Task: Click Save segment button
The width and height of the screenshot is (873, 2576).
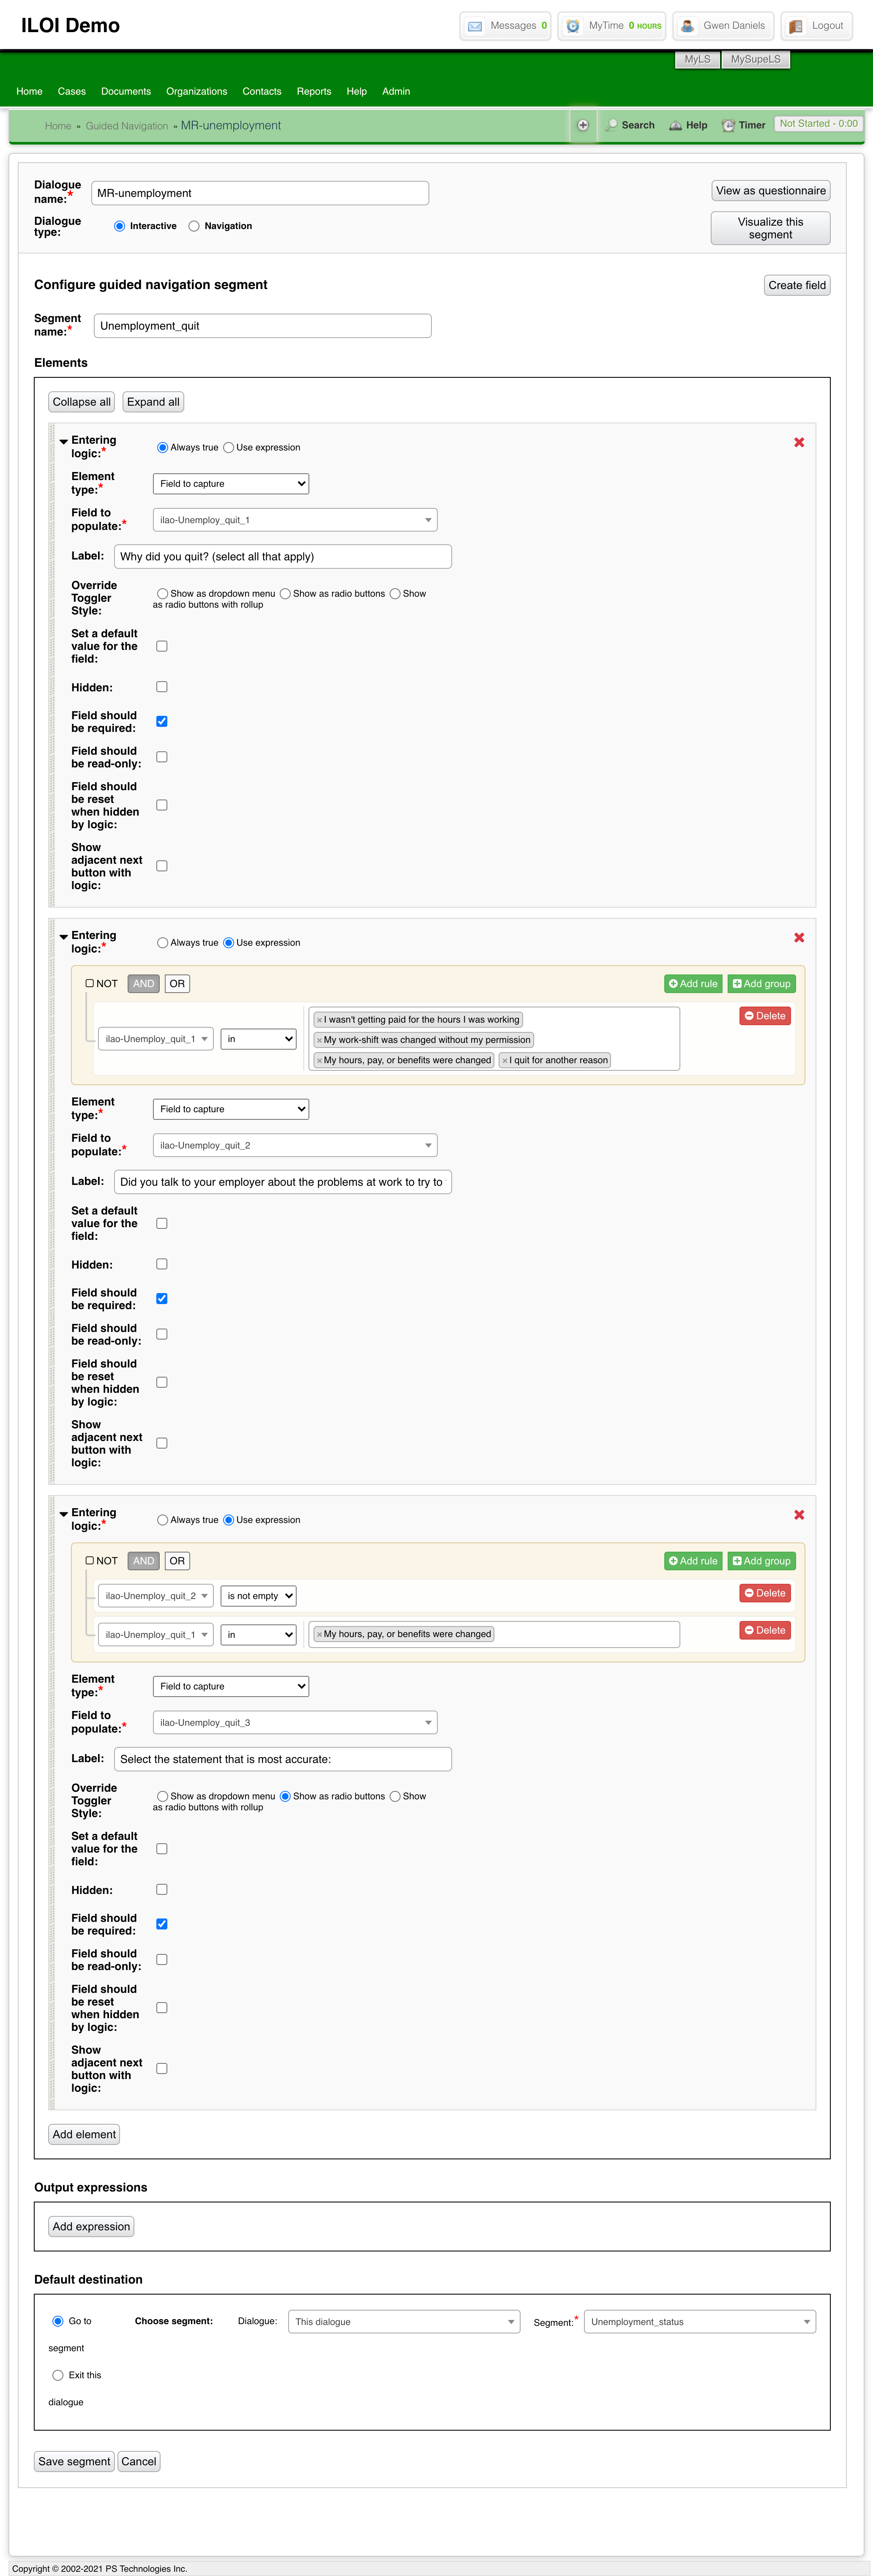Action: [x=74, y=2462]
